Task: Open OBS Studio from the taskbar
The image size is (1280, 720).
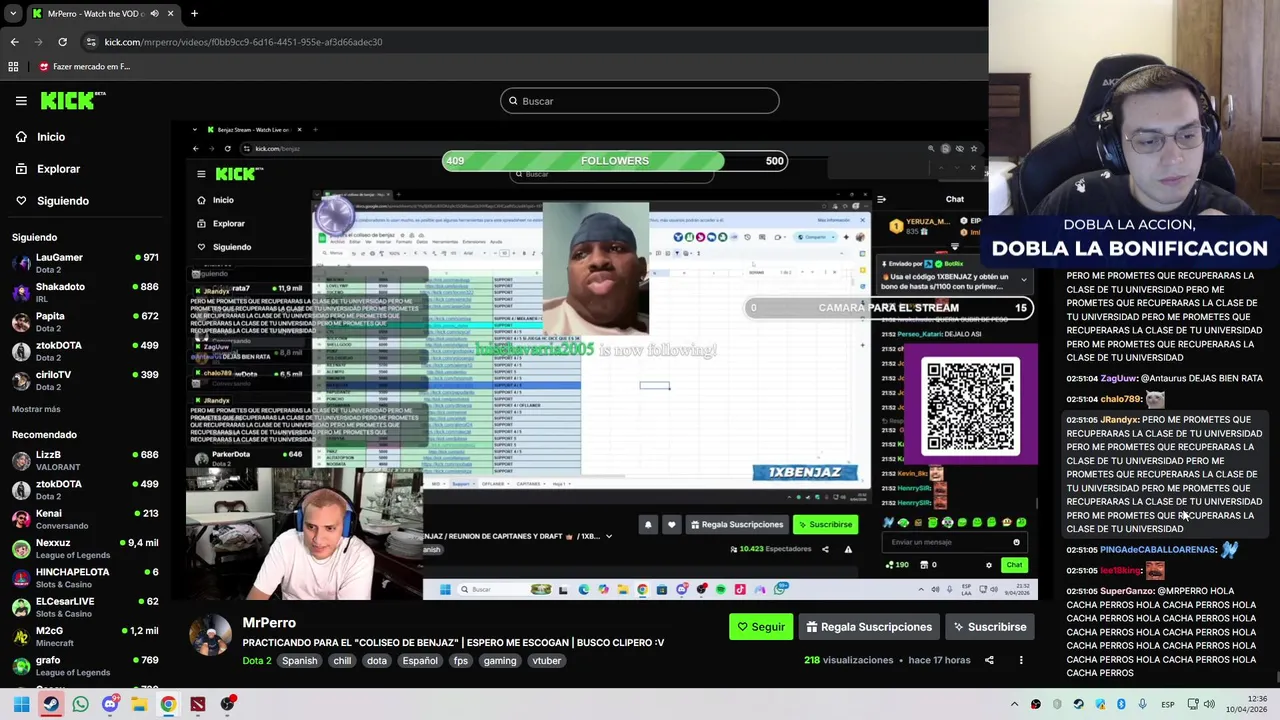Action: click(228, 704)
